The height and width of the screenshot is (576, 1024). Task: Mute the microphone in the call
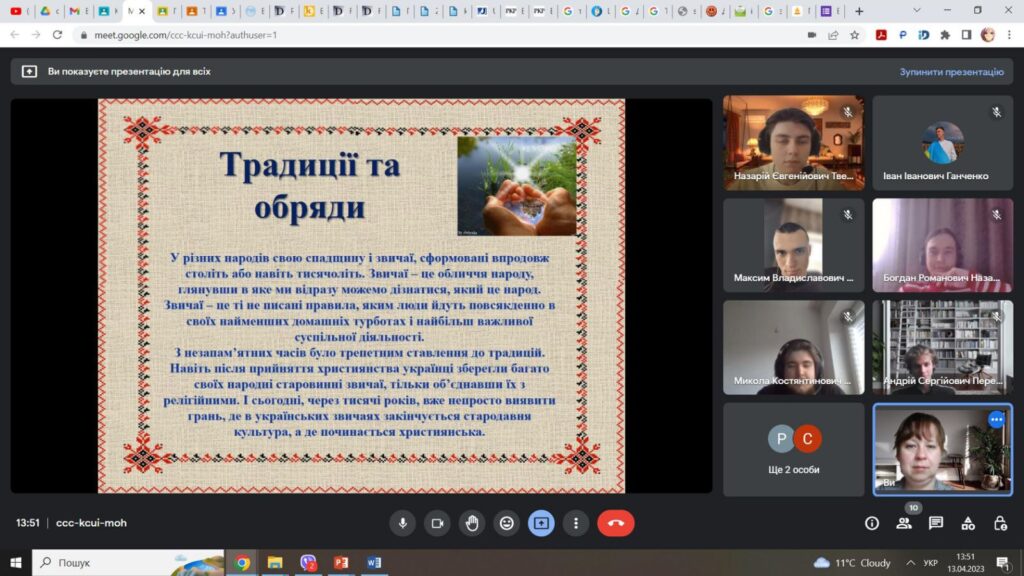tap(403, 523)
